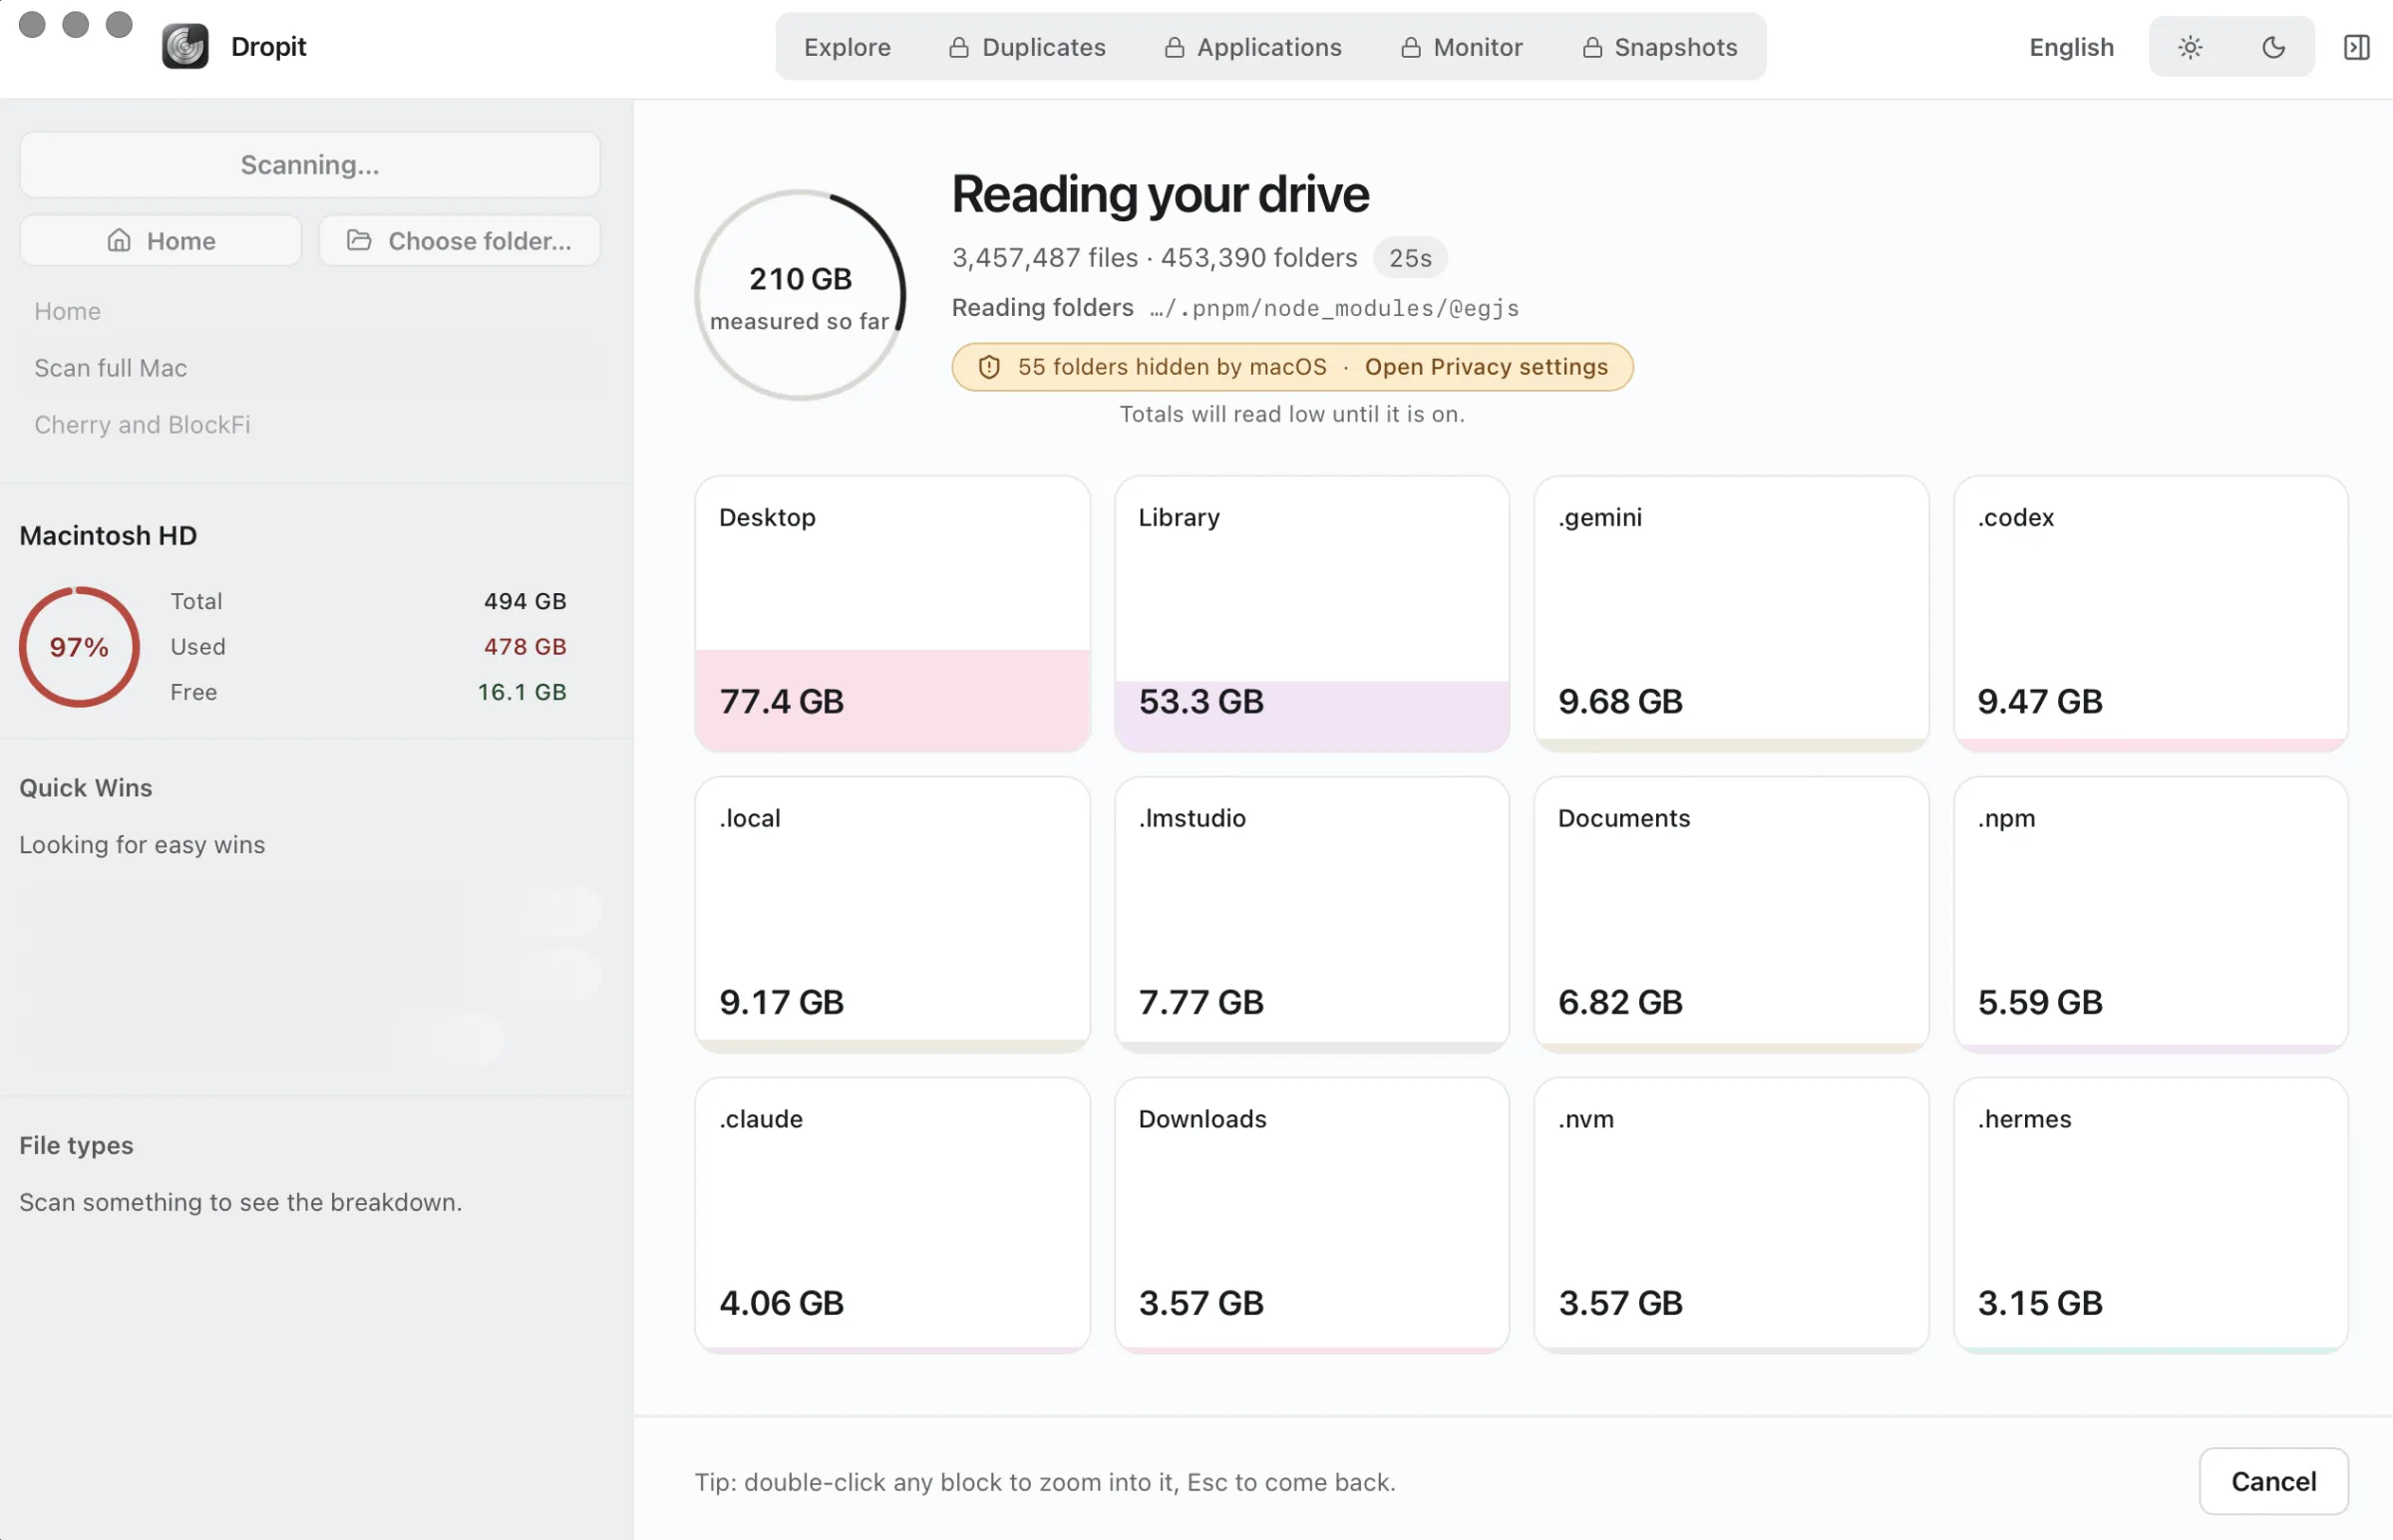Click the 25s elapsed time badge
2393x1540 pixels.
[x=1410, y=258]
